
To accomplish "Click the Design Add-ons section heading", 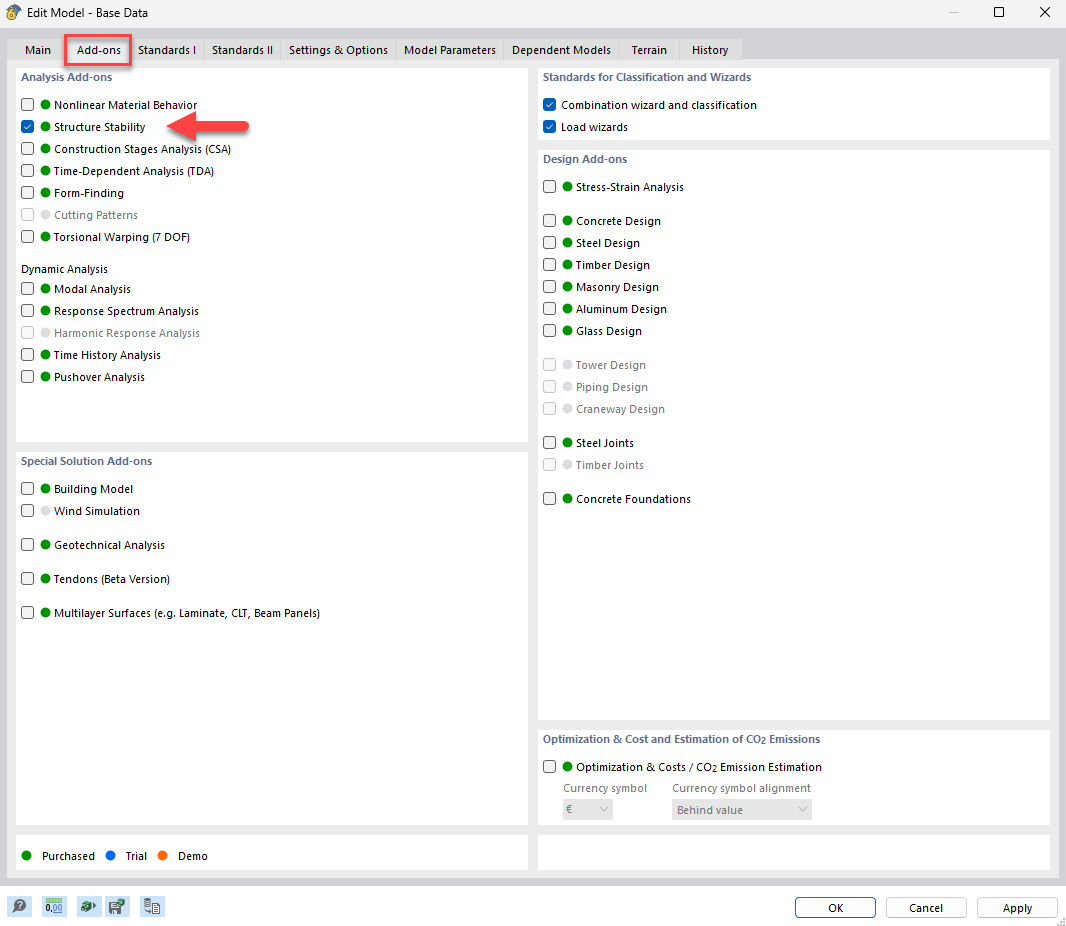I will point(585,159).
